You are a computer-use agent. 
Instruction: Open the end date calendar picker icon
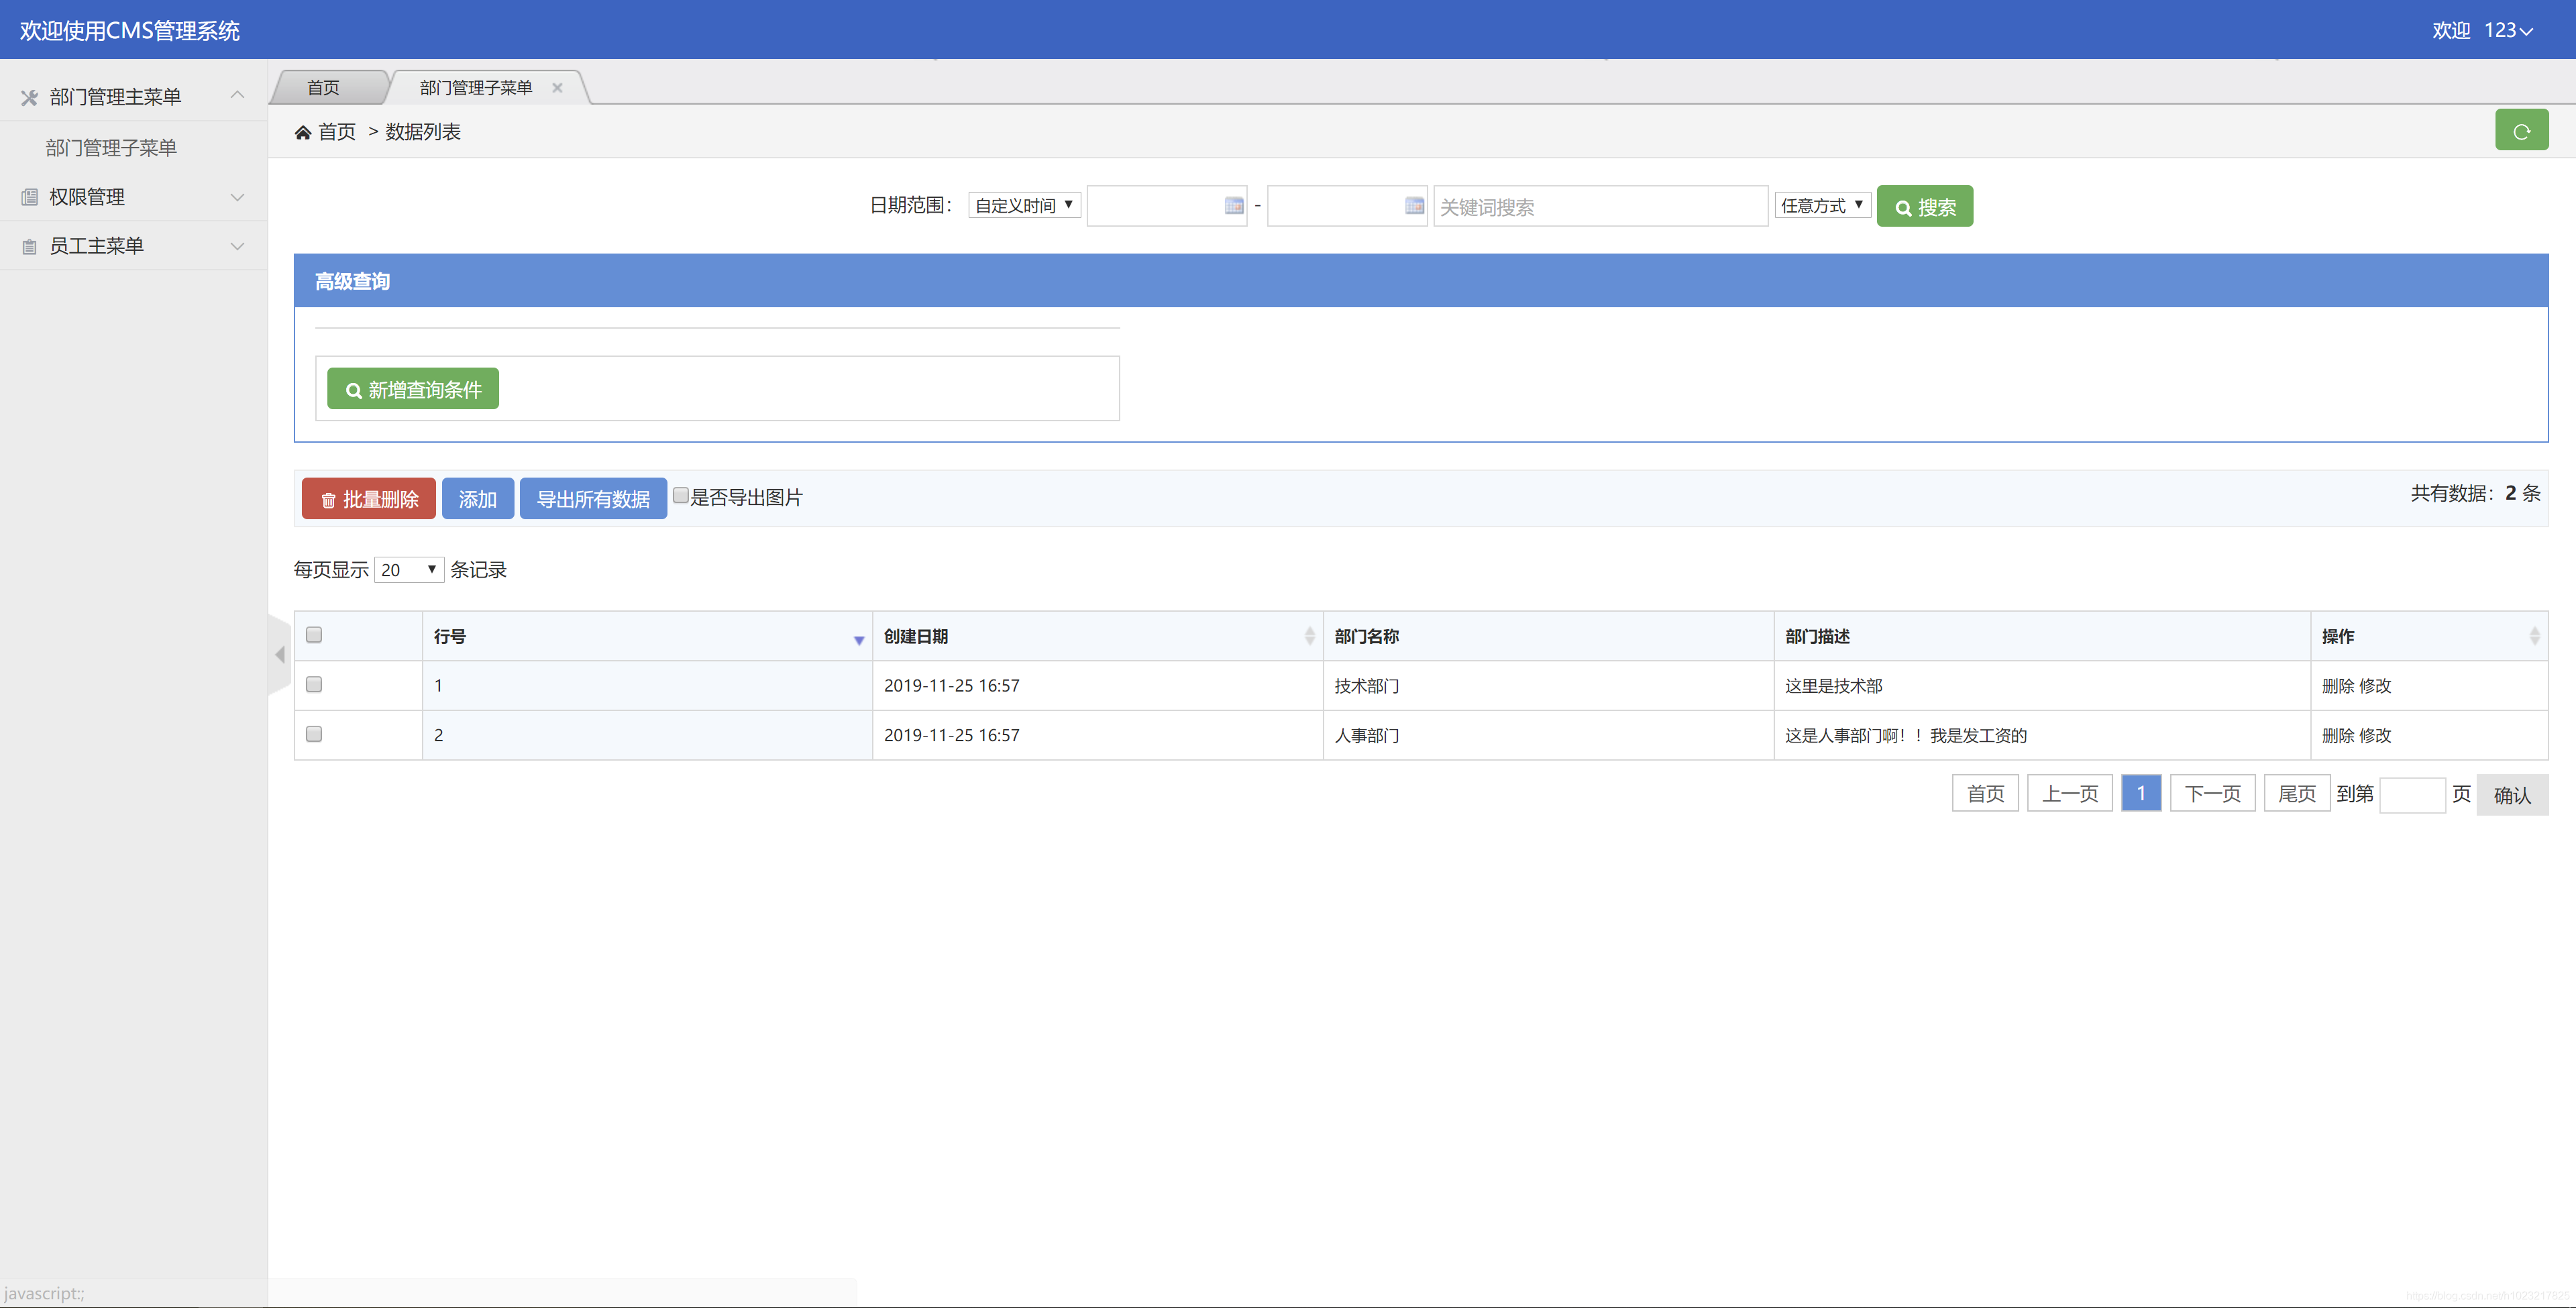click(1414, 206)
